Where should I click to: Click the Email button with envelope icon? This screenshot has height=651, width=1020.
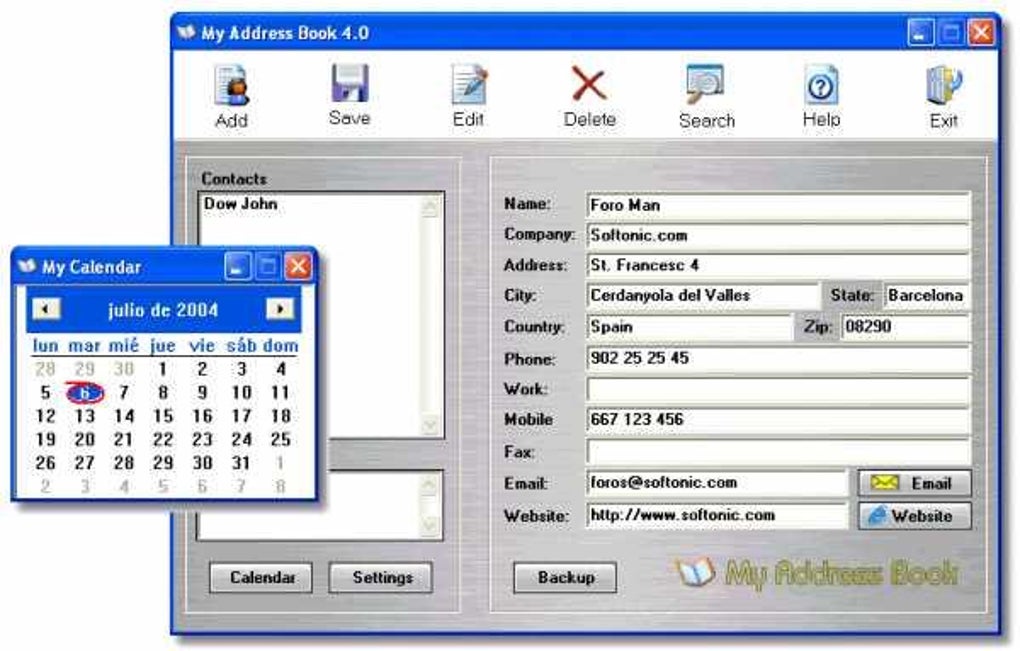(x=914, y=483)
